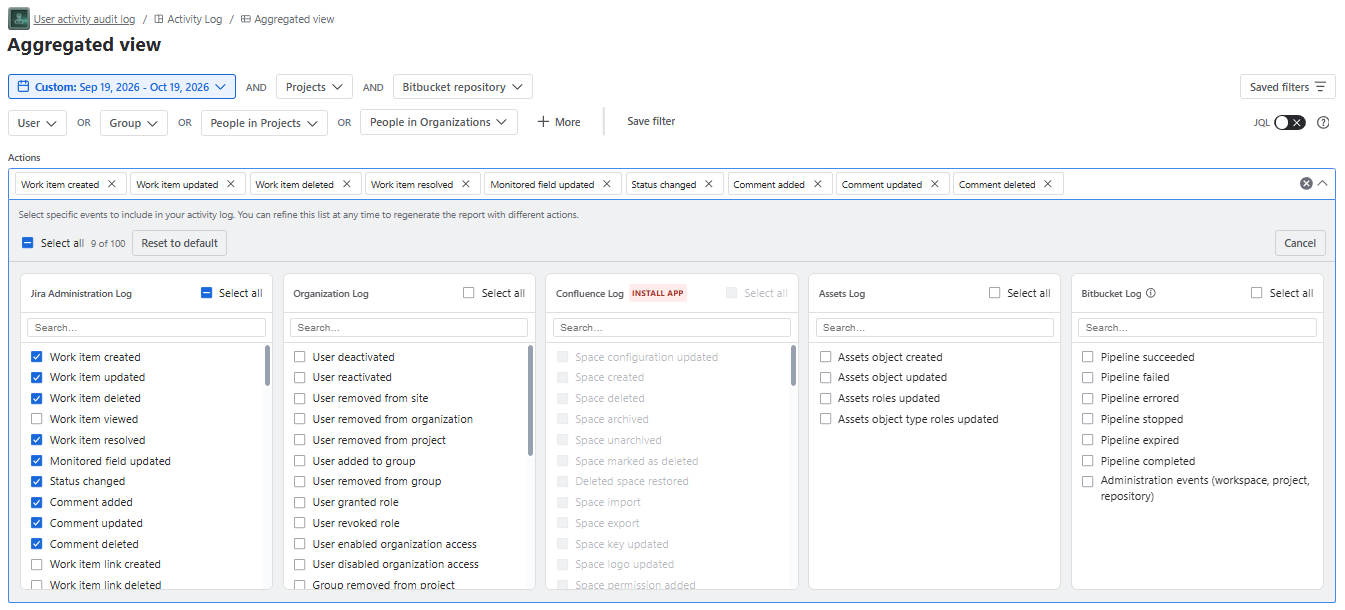Open the User activity audit log breadcrumb
The width and height of the screenshot is (1345, 610).
[x=84, y=19]
